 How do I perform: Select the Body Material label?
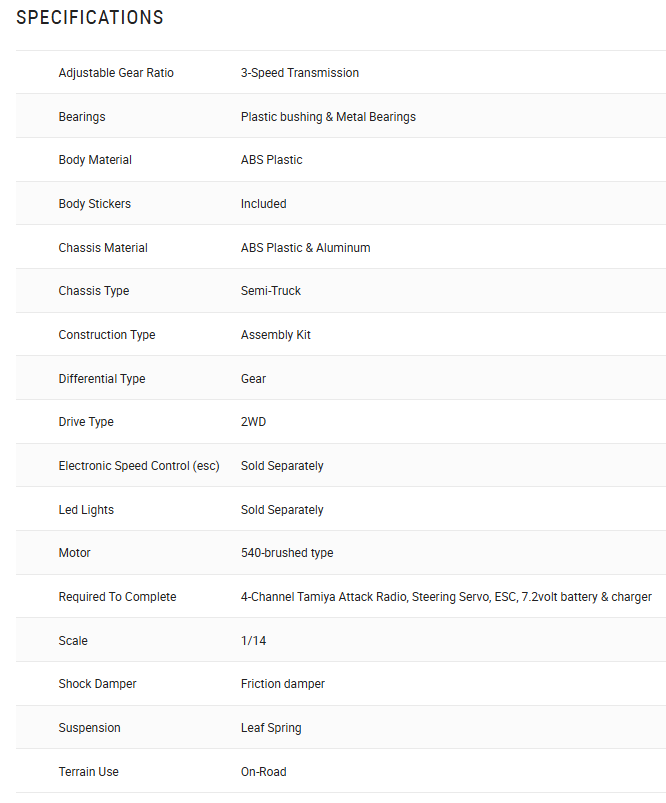pos(95,160)
